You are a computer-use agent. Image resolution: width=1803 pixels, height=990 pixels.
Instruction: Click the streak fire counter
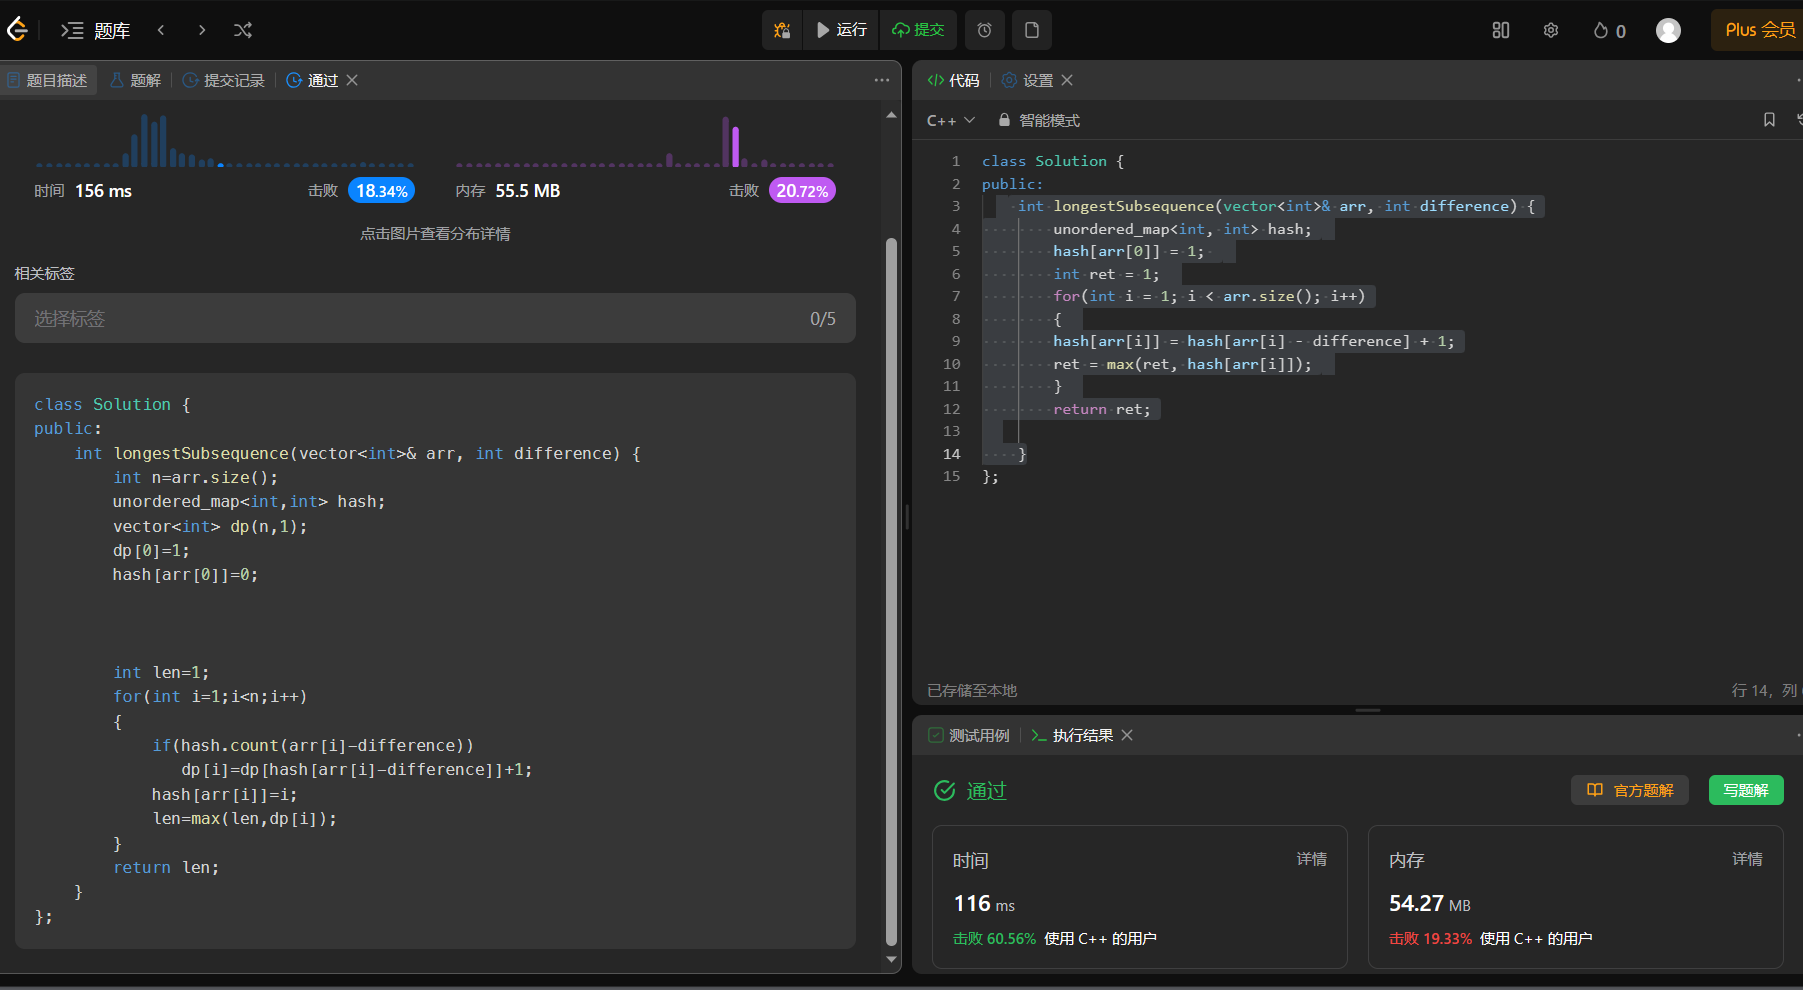(1609, 31)
